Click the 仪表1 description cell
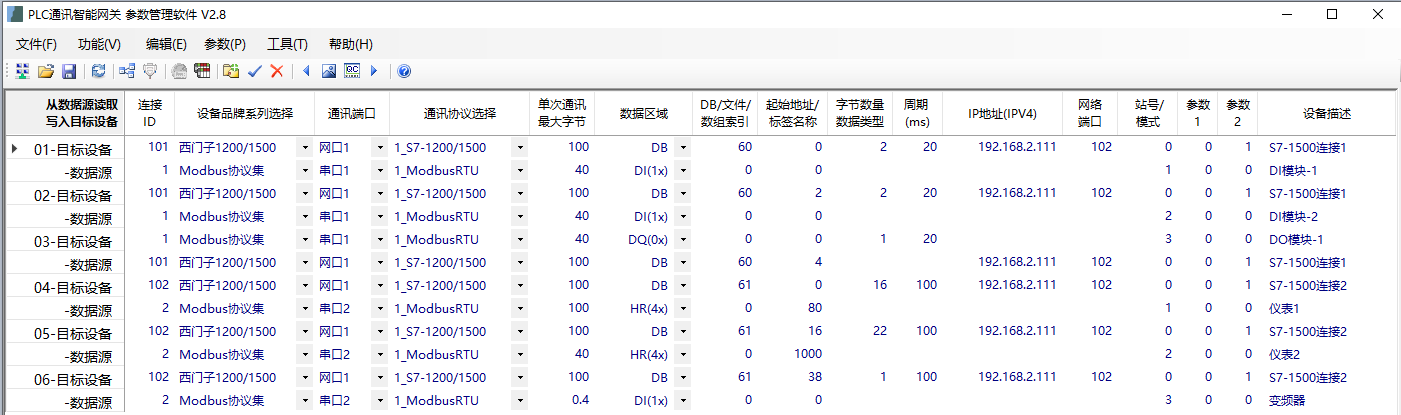 1327,308
